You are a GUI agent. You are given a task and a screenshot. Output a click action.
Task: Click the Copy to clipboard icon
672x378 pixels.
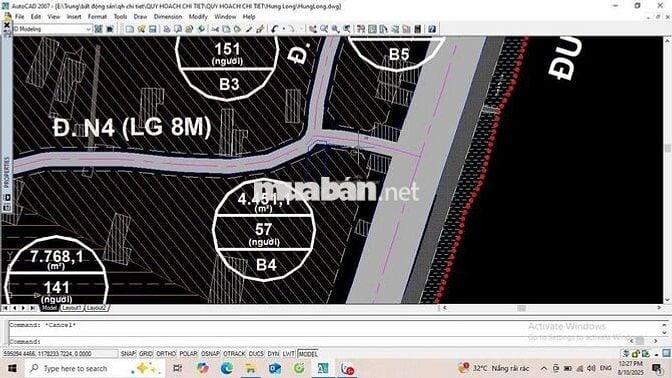(226, 29)
